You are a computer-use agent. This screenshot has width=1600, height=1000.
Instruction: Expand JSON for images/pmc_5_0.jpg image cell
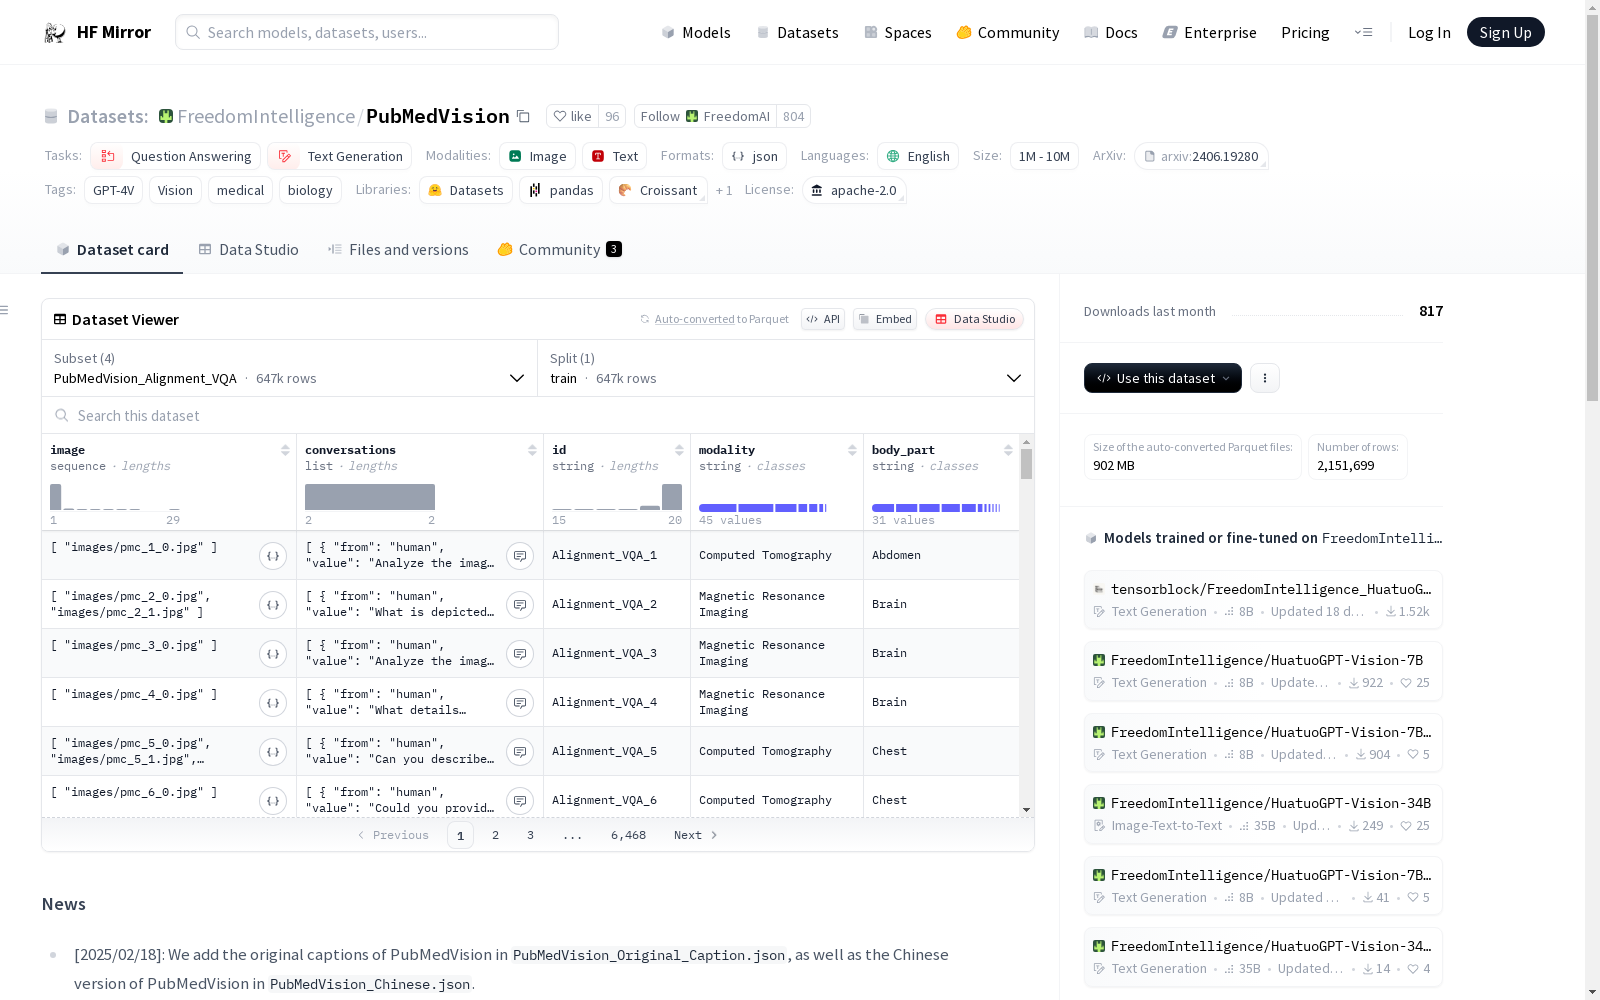click(x=273, y=752)
